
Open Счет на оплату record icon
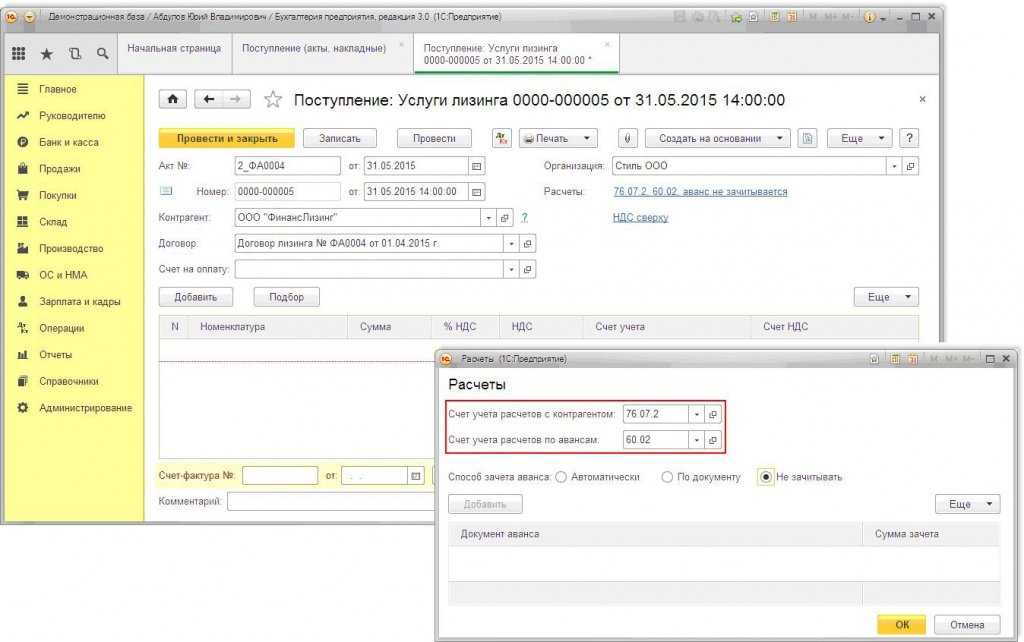[528, 269]
